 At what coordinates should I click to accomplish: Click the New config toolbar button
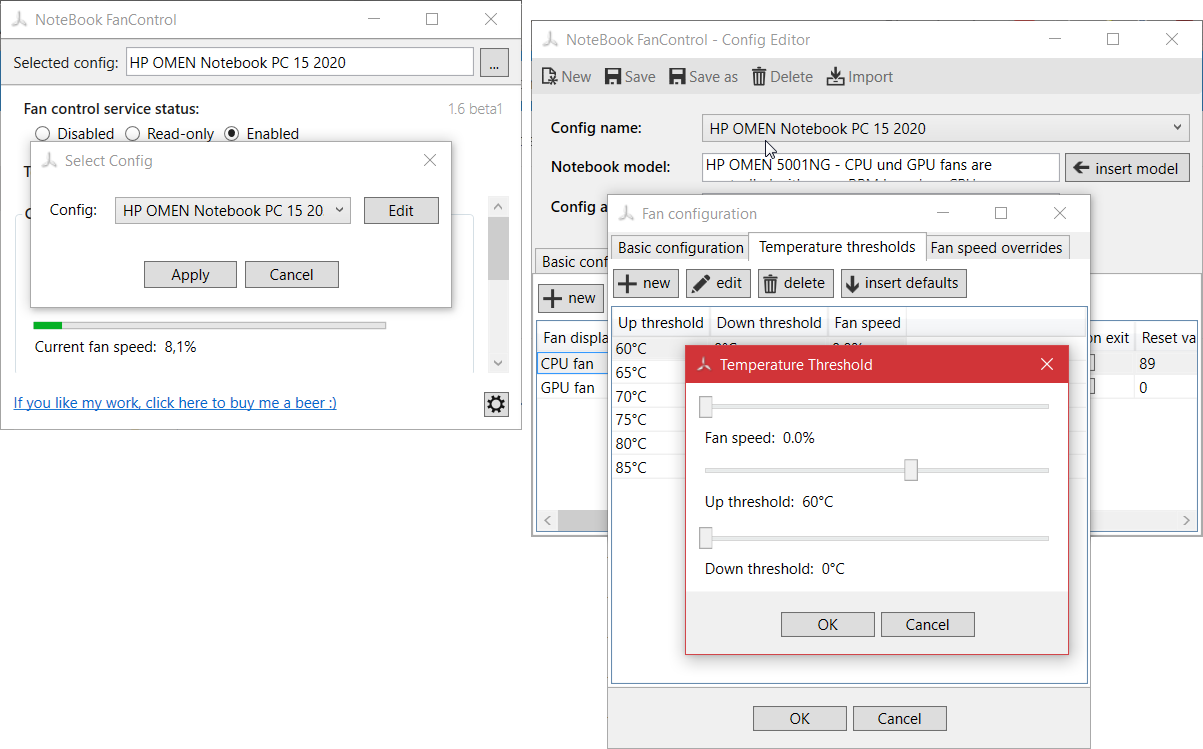(x=566, y=77)
